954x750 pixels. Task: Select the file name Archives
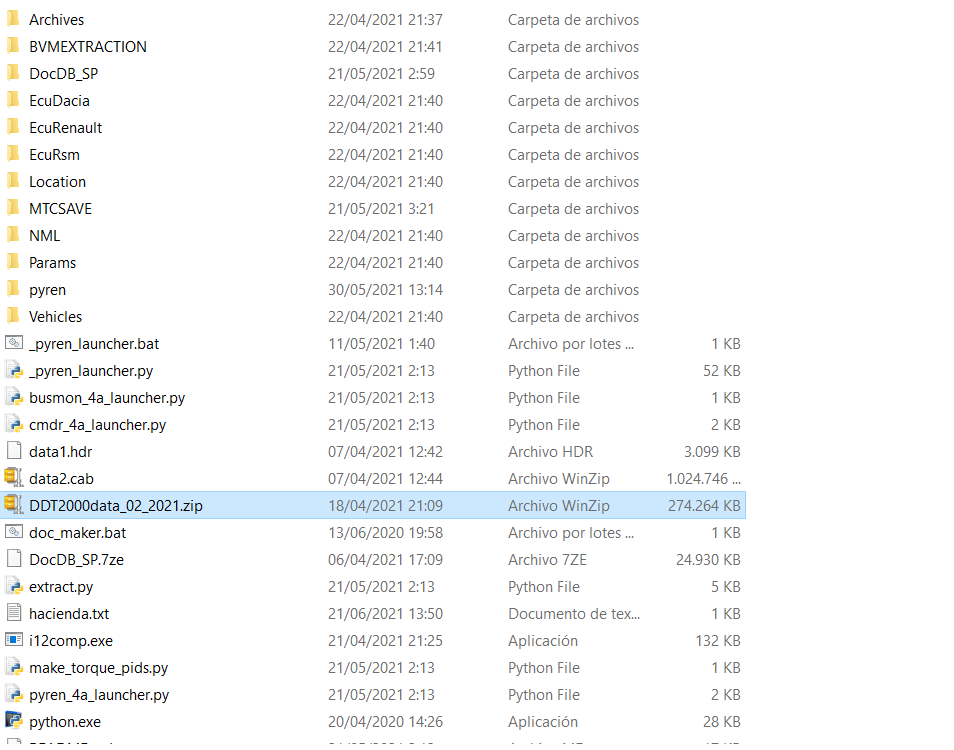[57, 20]
